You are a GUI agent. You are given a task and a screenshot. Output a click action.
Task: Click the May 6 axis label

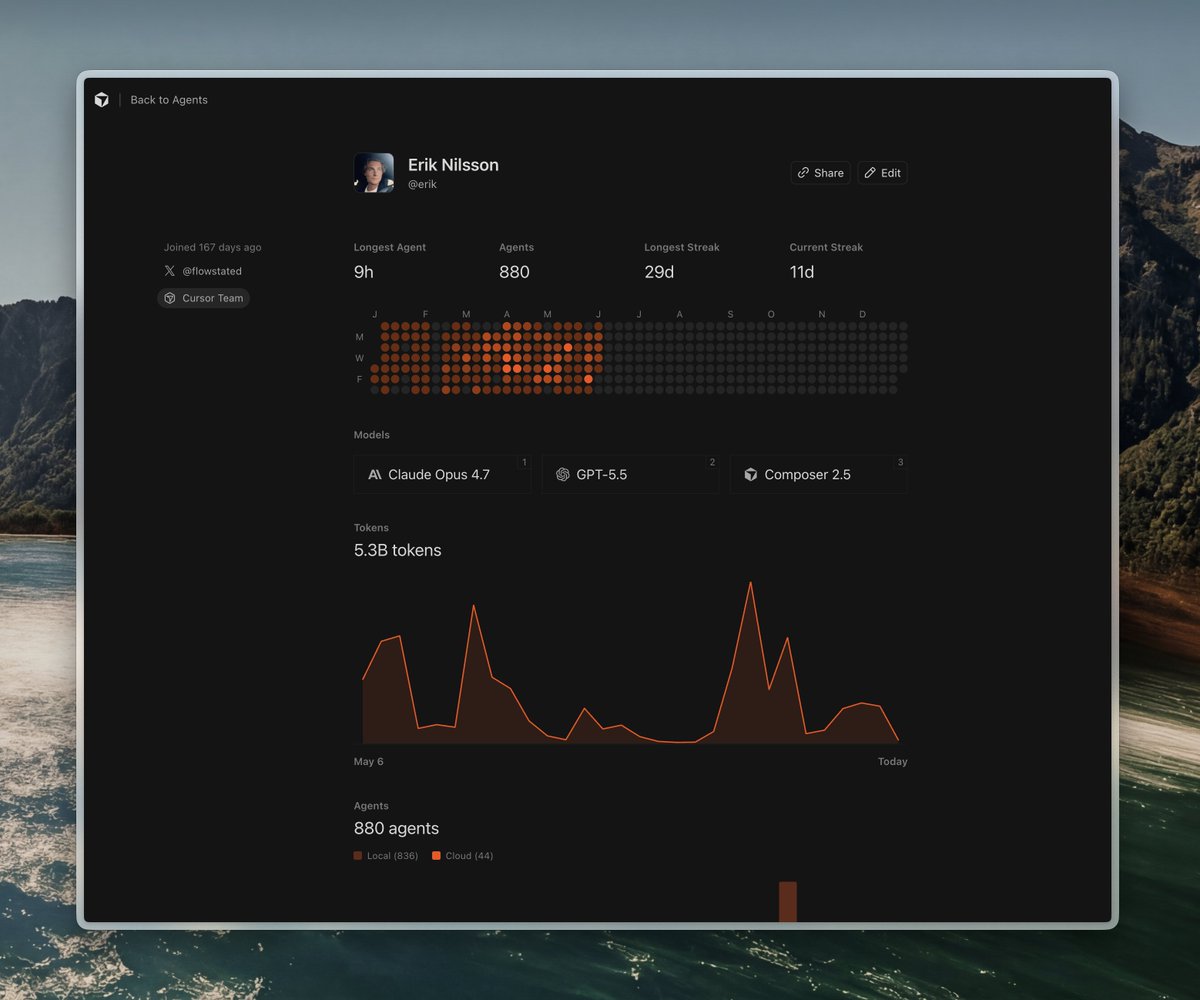click(x=369, y=762)
